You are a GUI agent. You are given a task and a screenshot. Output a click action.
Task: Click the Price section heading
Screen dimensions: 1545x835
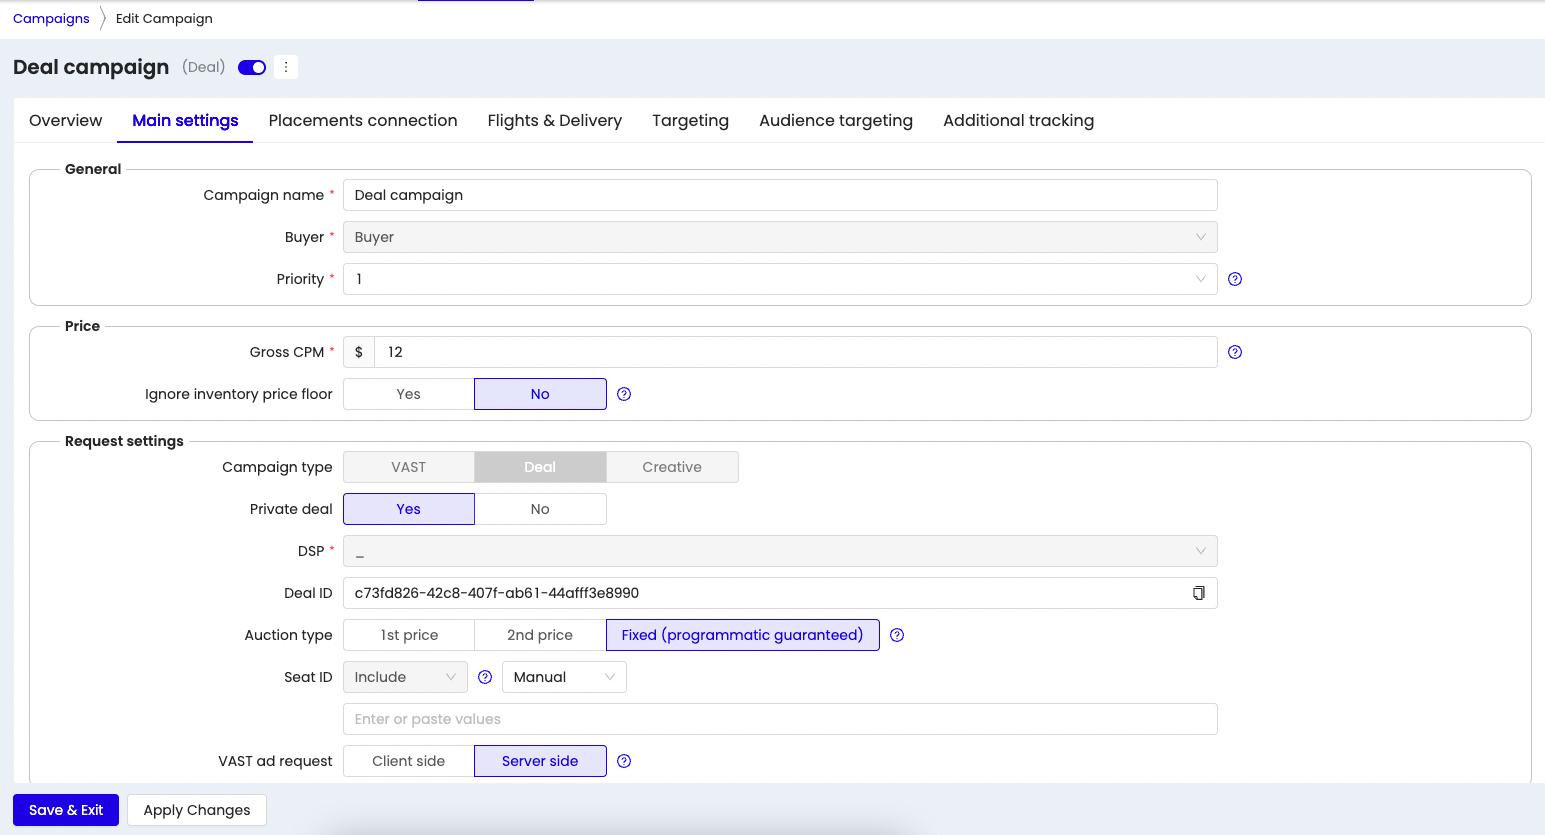82,326
